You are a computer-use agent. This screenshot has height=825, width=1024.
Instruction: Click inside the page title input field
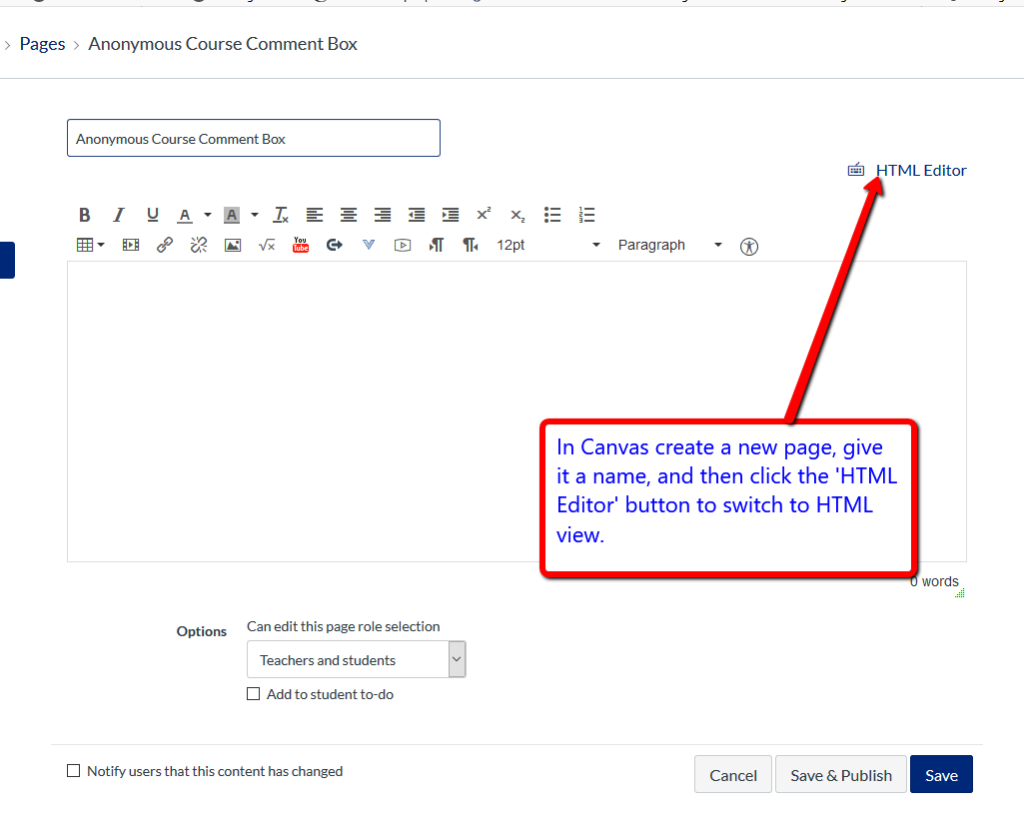[x=253, y=138]
